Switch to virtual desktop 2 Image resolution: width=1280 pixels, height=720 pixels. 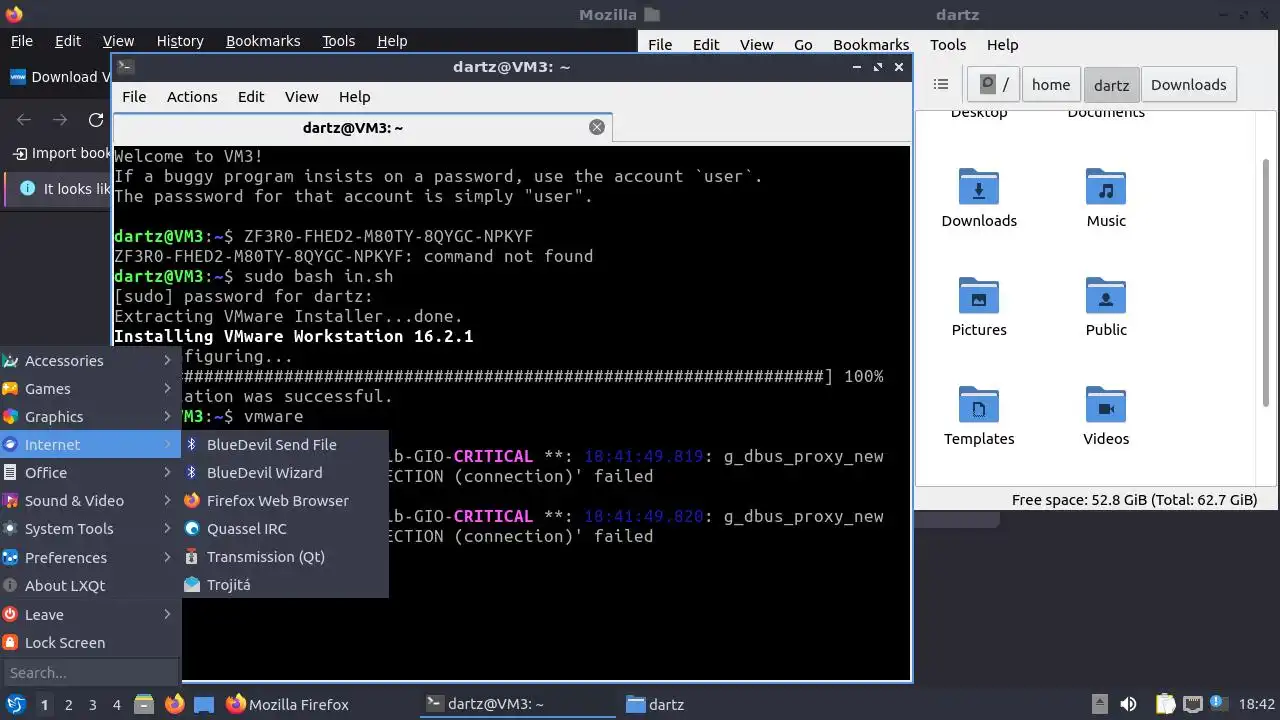point(68,705)
